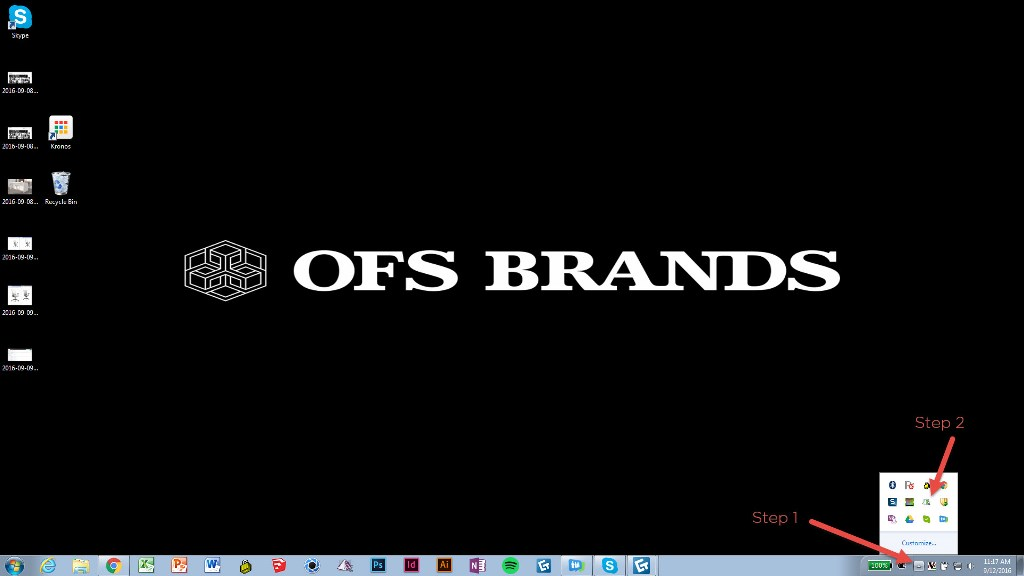Click the power plug tray icon
This screenshot has width=1024, height=576.
coord(944,566)
